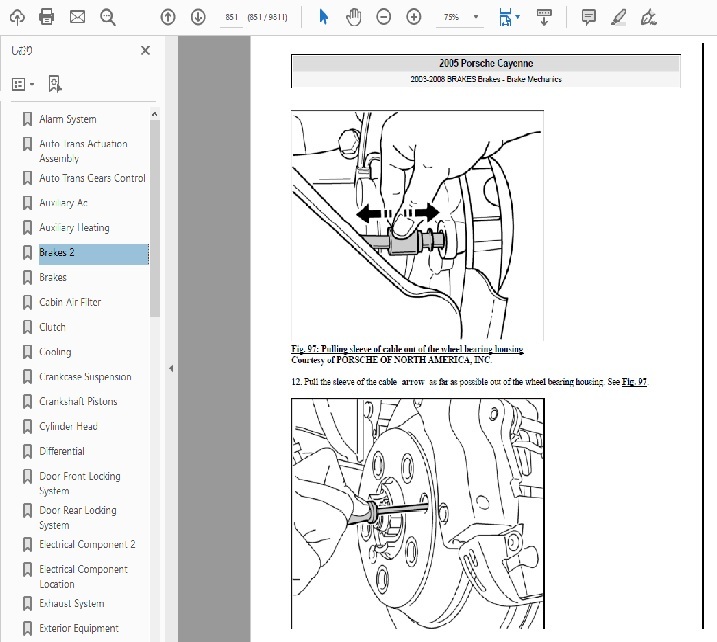Click bookmark icon beside Clutch
Screen dimensions: 717x642
pos(27,327)
